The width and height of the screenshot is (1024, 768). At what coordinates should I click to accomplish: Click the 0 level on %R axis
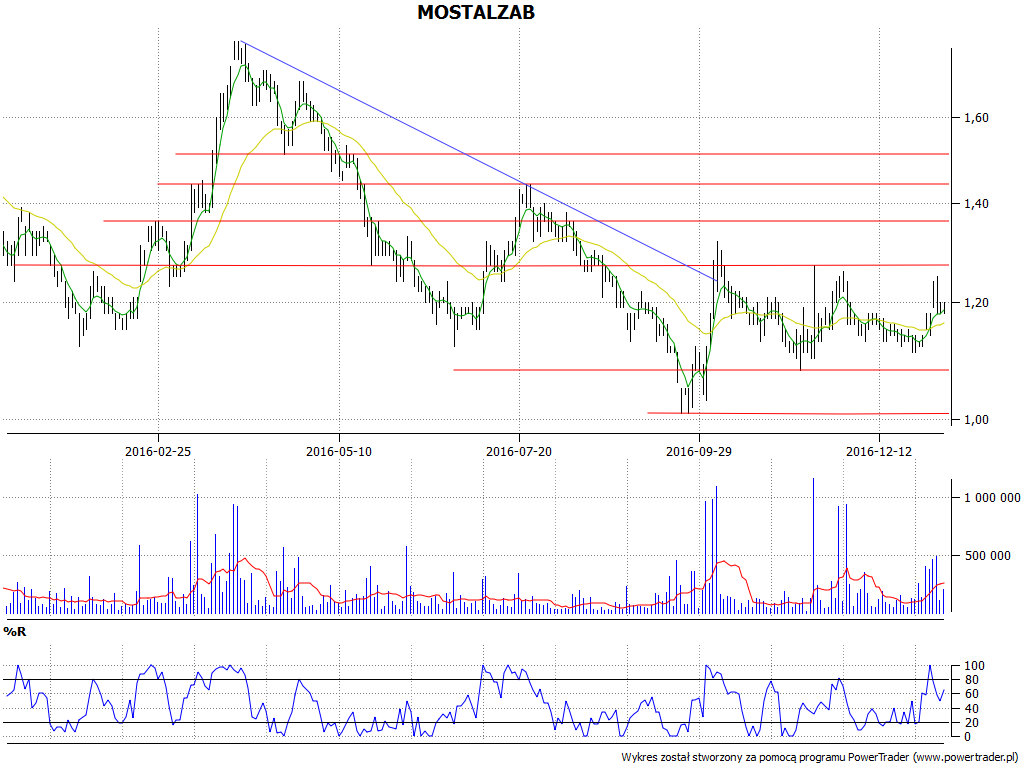pos(968,737)
